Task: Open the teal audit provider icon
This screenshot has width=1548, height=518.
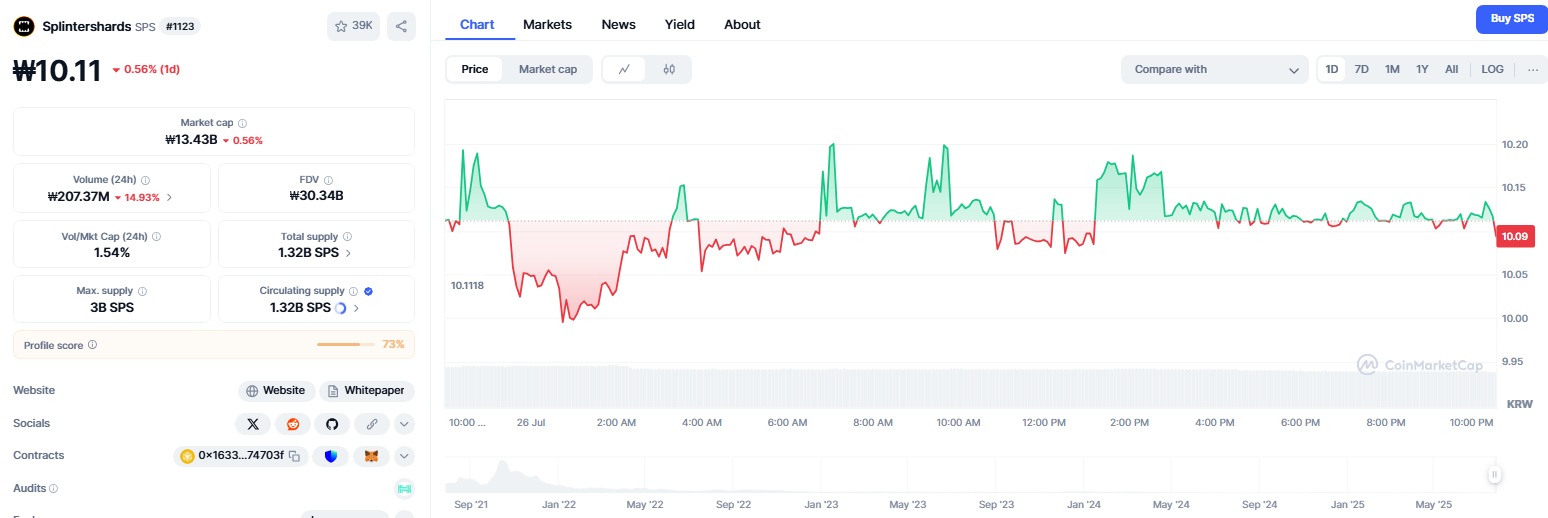Action: 405,489
